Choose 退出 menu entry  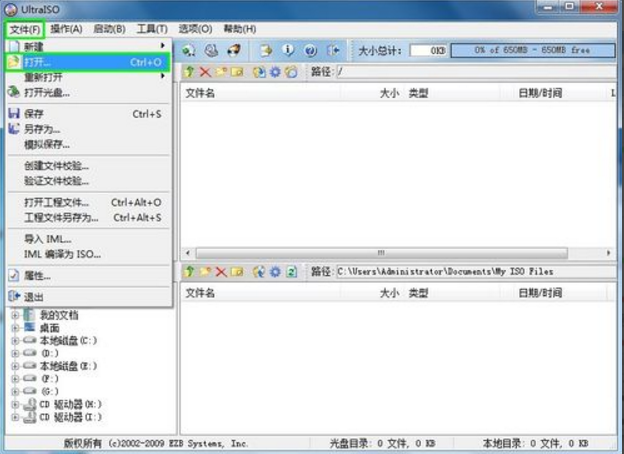click(x=89, y=297)
